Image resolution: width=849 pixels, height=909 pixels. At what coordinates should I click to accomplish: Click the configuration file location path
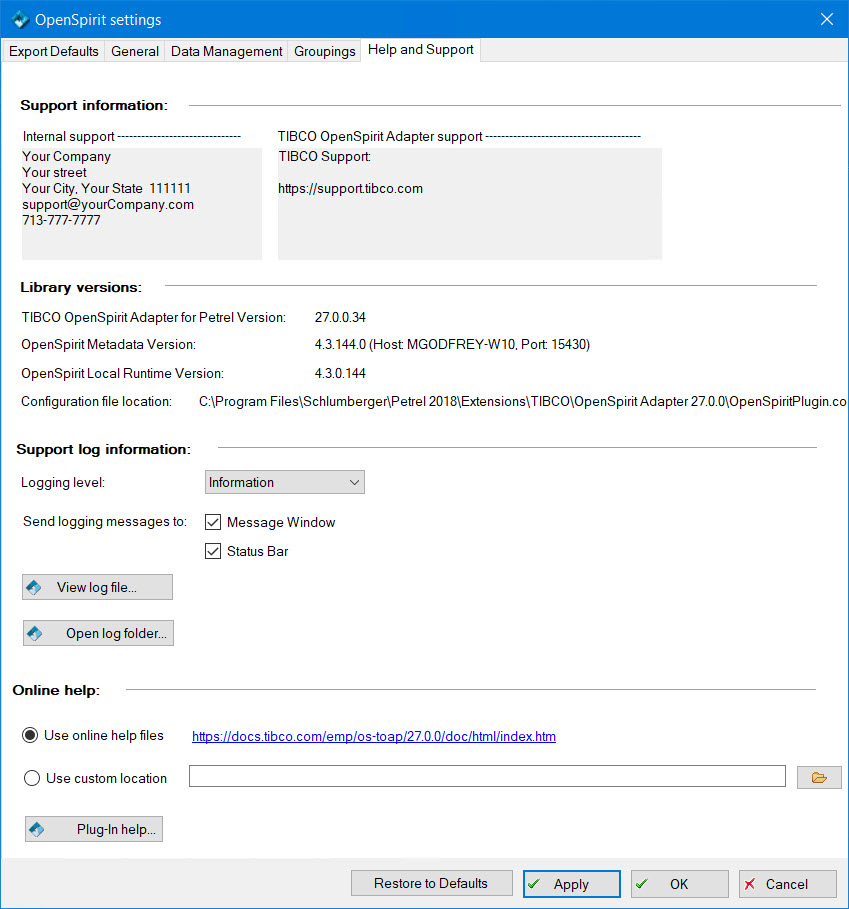click(x=522, y=401)
